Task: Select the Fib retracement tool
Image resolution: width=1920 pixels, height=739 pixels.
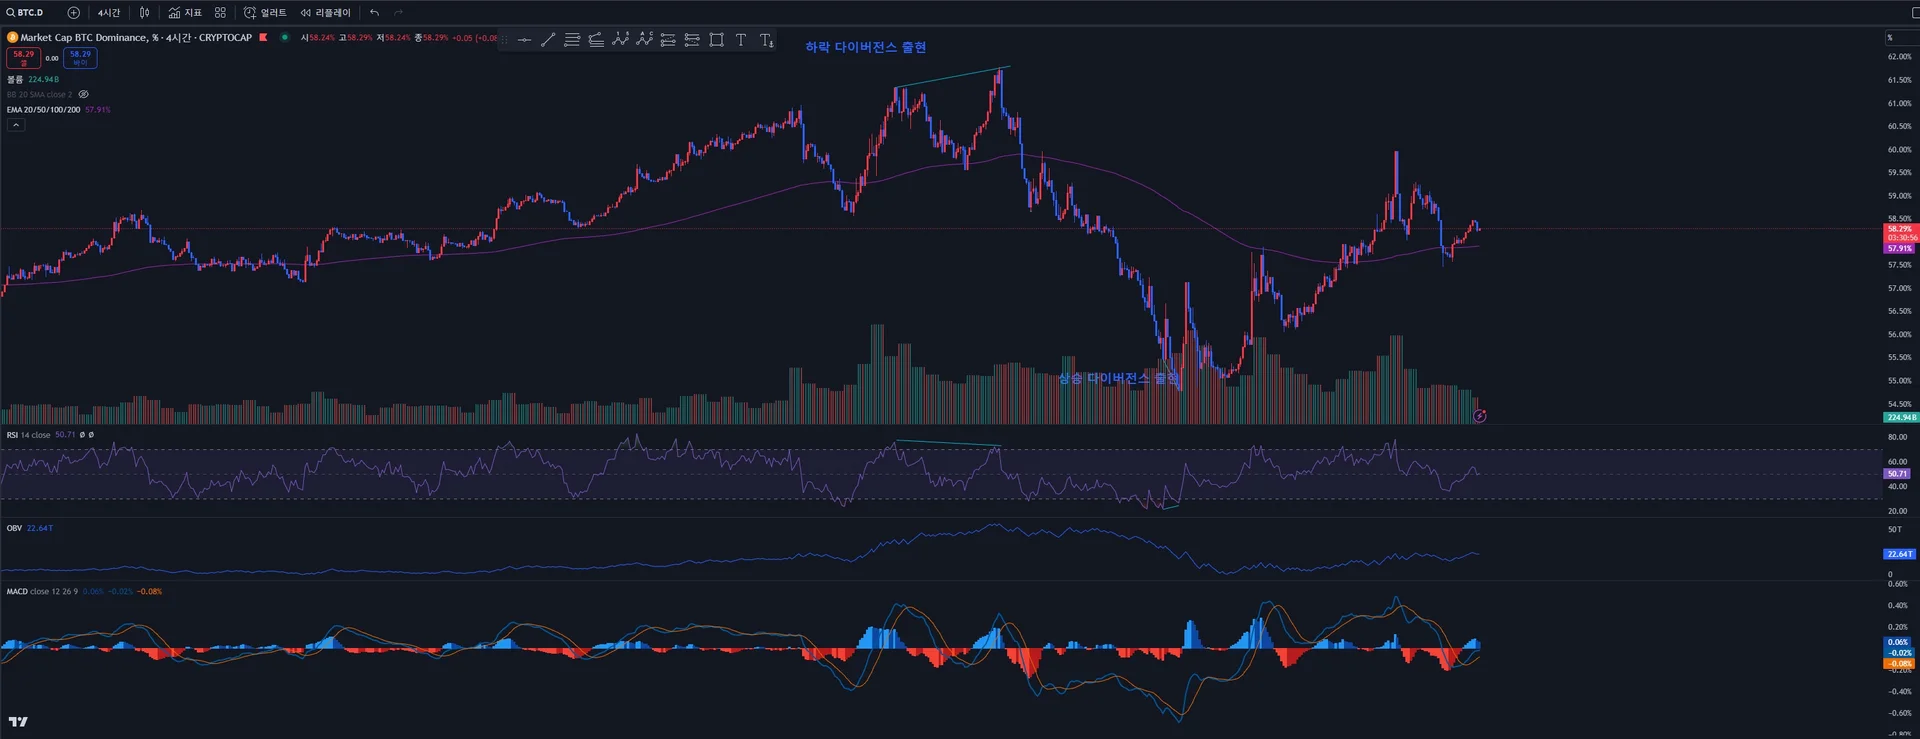Action: point(572,40)
